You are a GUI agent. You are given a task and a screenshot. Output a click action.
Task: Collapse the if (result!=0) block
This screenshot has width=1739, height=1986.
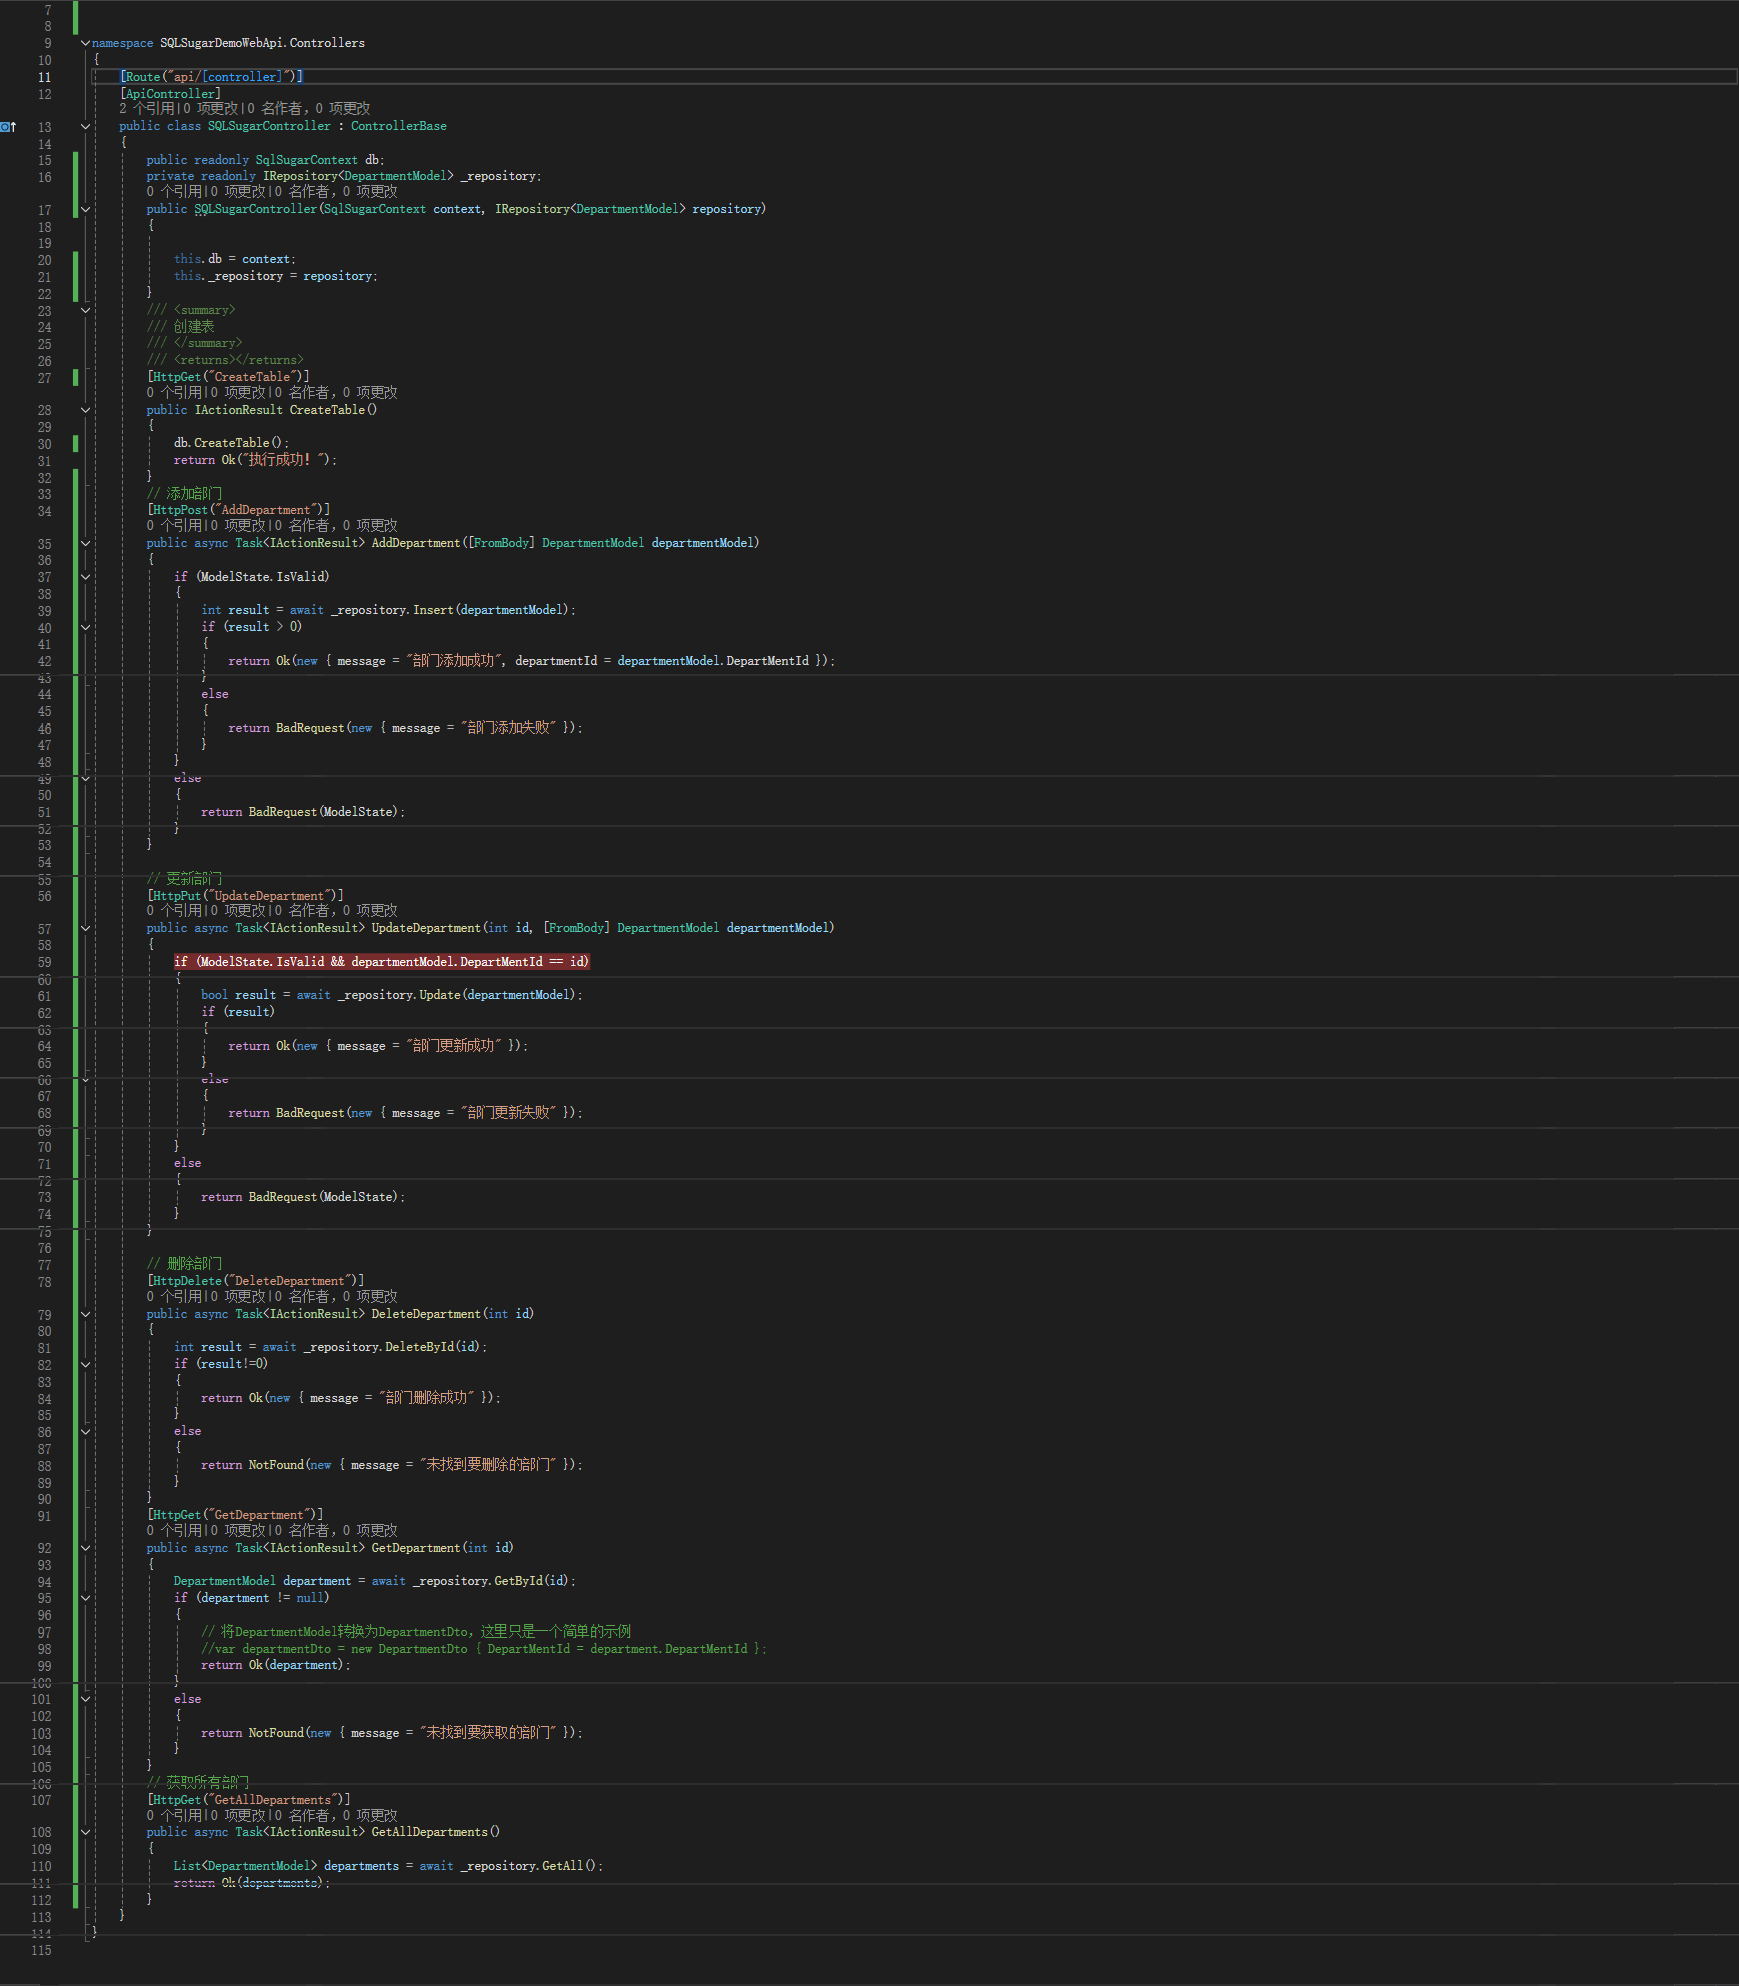coord(85,1365)
